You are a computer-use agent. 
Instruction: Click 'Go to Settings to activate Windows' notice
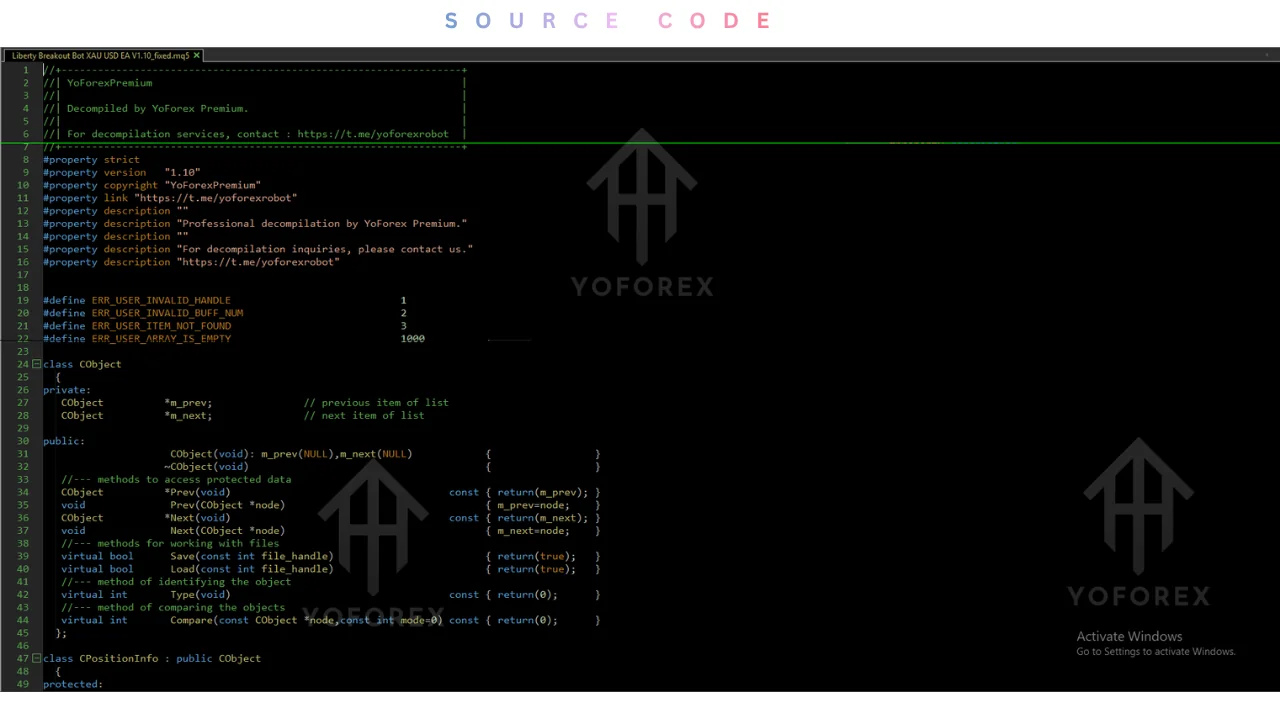tap(1156, 652)
